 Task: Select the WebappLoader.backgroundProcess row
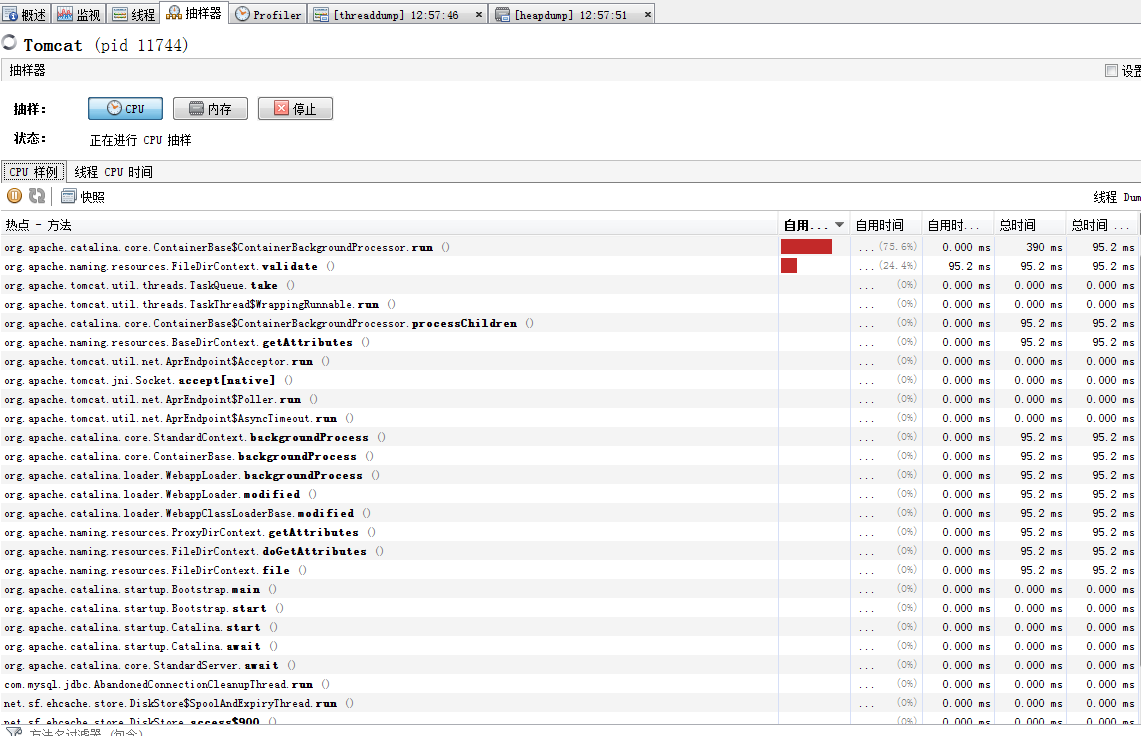(x=570, y=475)
